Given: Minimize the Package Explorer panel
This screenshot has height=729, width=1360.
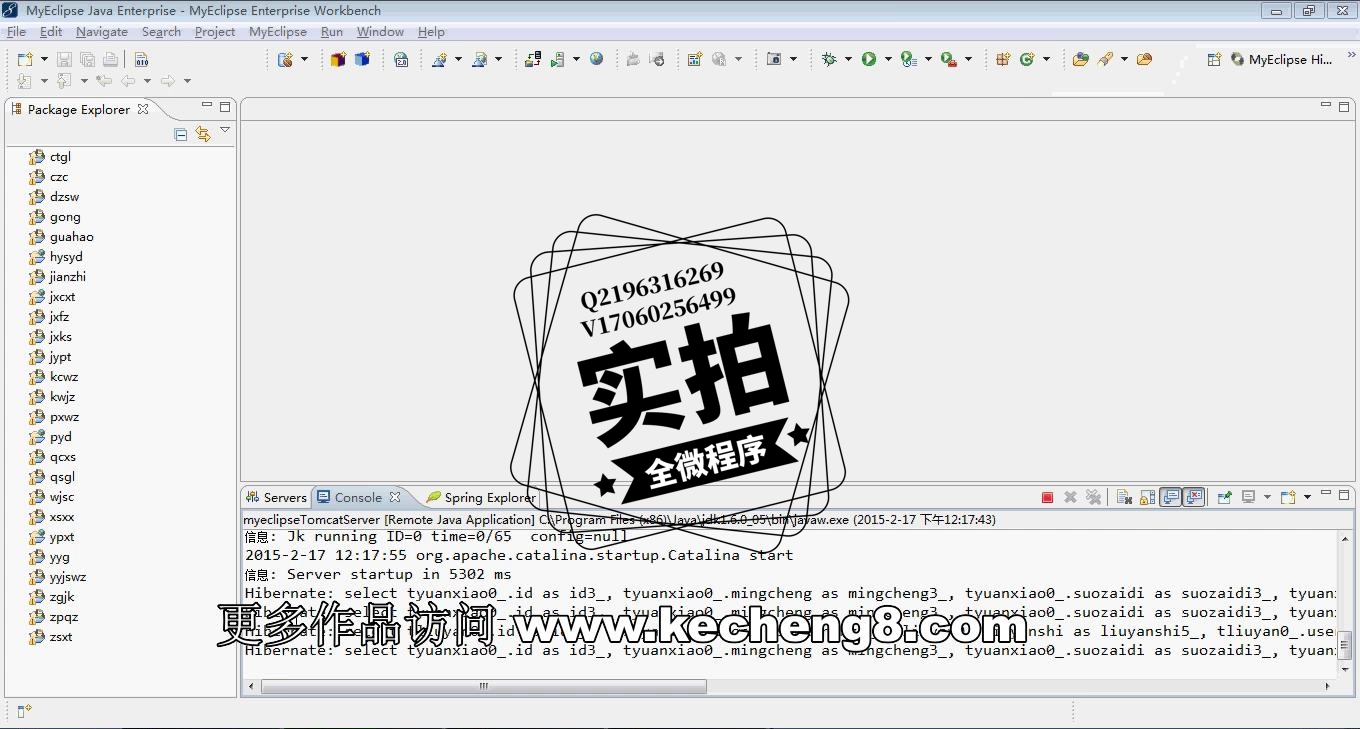Looking at the screenshot, I should 207,105.
